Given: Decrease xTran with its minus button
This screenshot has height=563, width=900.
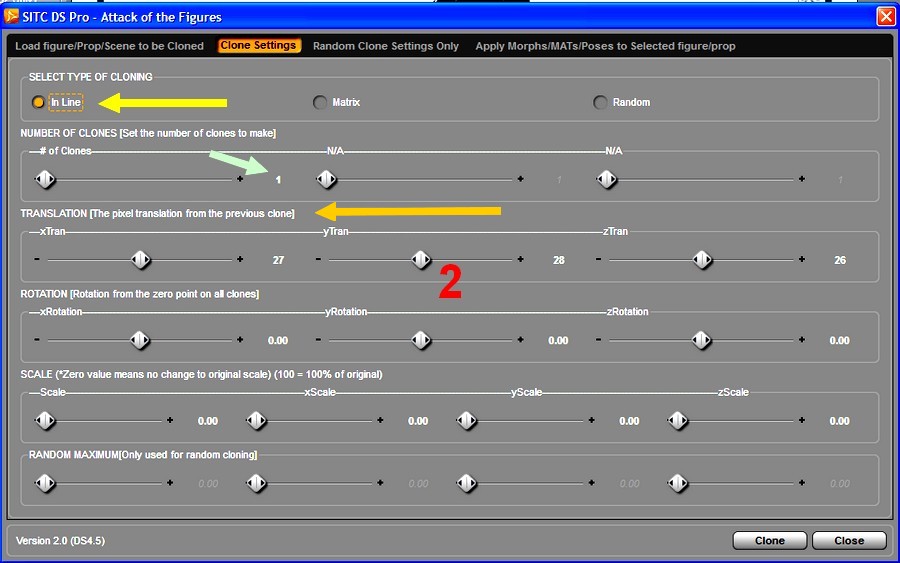Looking at the screenshot, I should pos(37,259).
